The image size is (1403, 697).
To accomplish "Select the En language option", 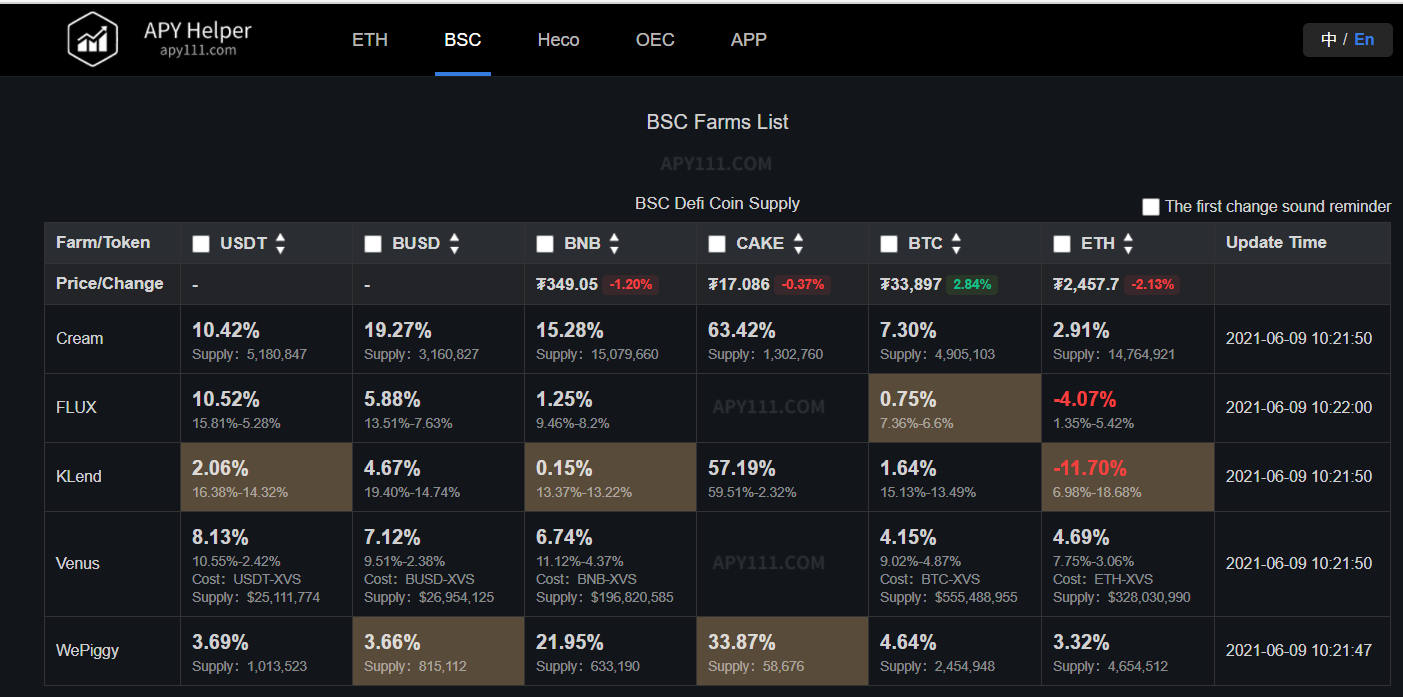I will 1364,40.
